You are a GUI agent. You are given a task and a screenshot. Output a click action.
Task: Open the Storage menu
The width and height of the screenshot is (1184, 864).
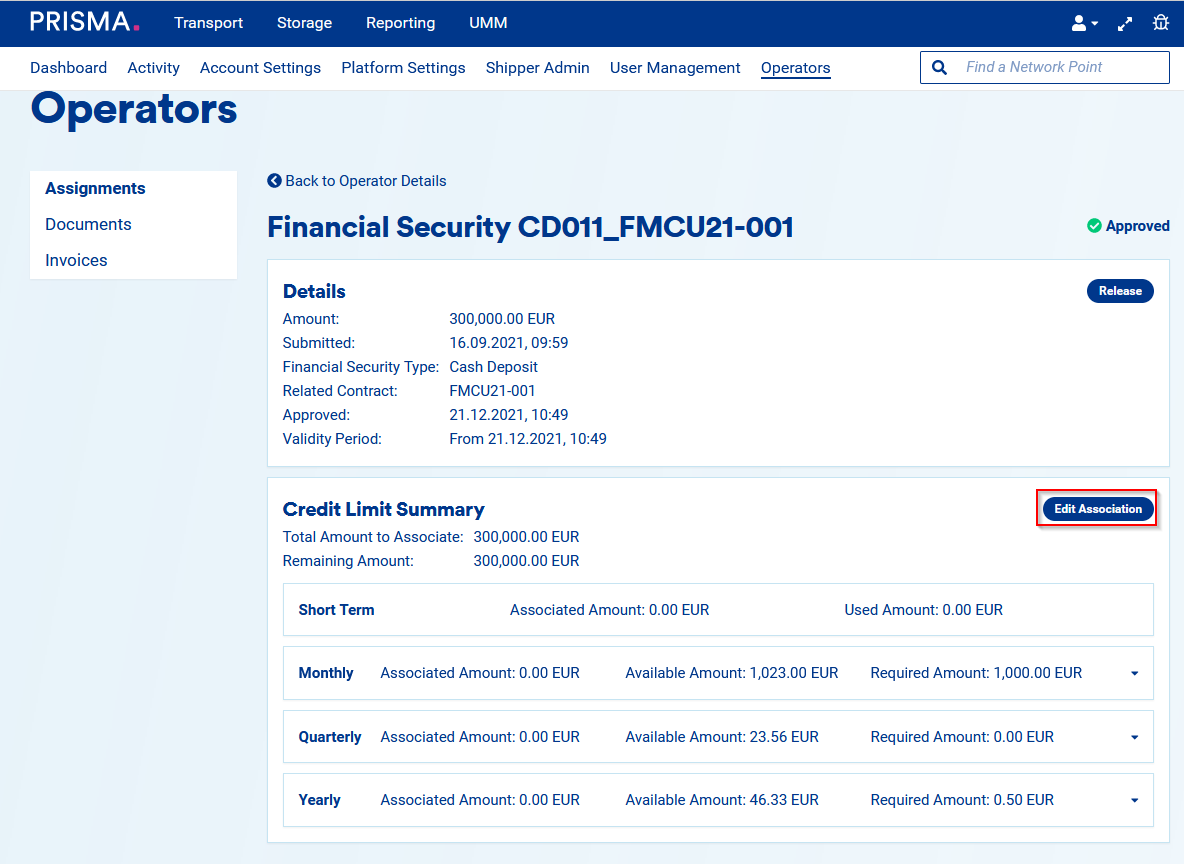coord(304,23)
